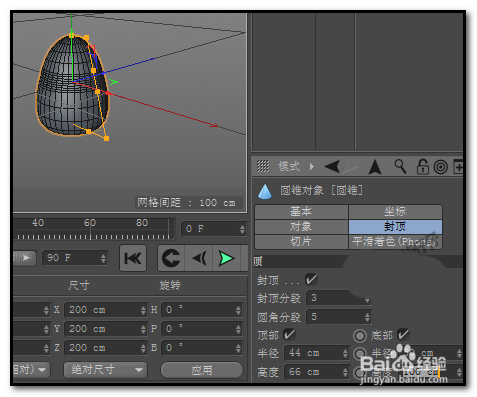Adjust the 0 F frame stepper
Viewport: 477px width, 397px height.
tap(242, 229)
